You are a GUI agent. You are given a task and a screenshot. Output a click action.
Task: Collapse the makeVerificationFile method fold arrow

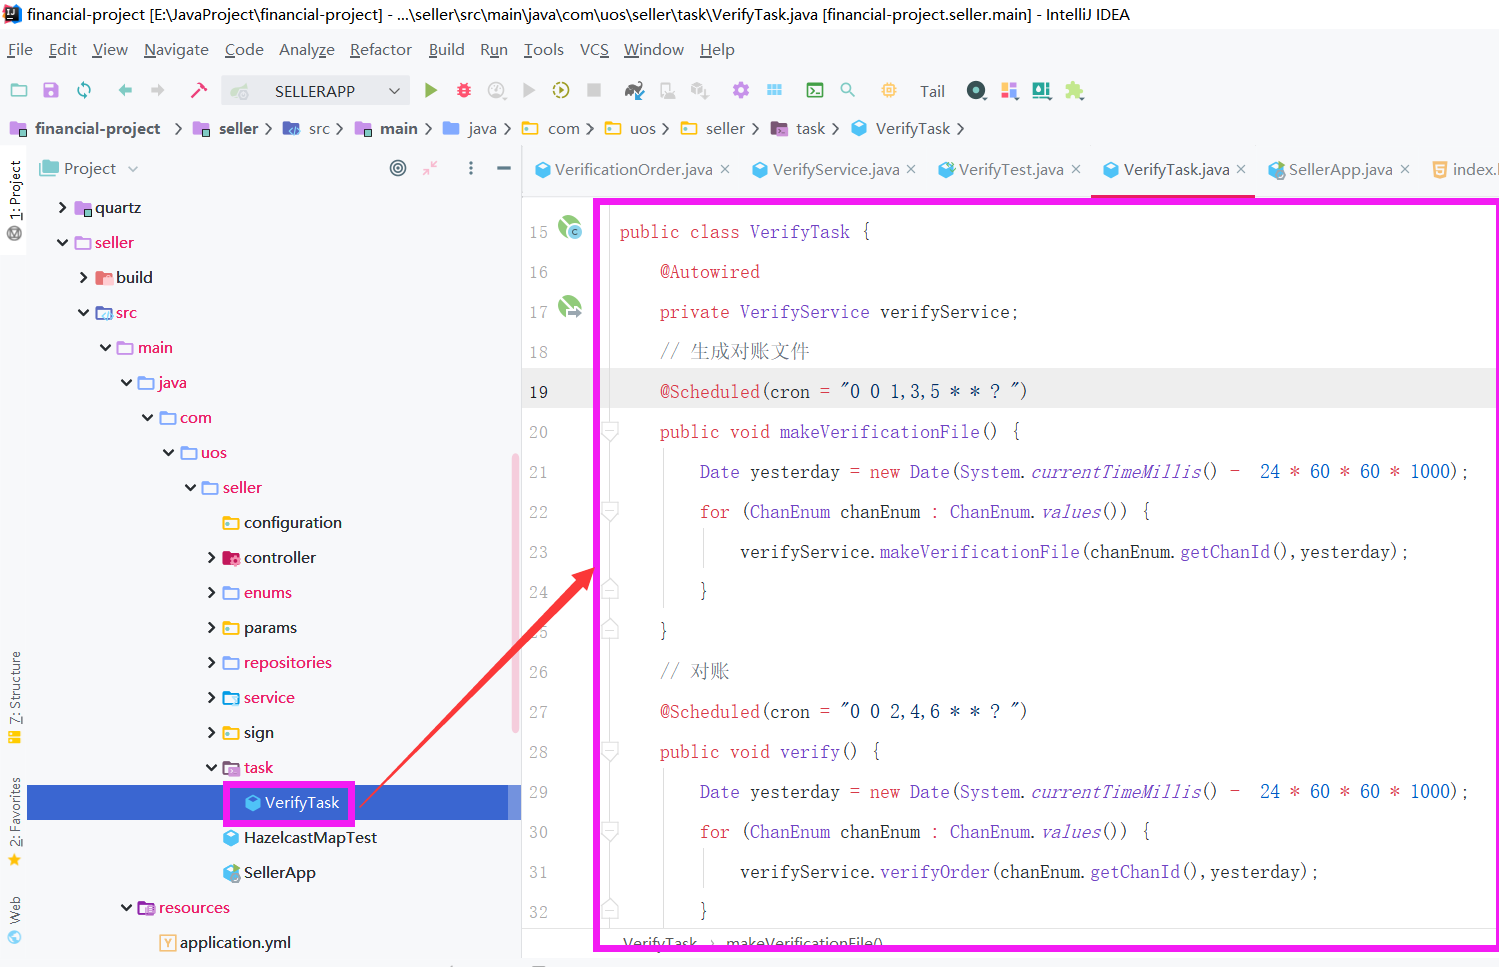point(608,431)
